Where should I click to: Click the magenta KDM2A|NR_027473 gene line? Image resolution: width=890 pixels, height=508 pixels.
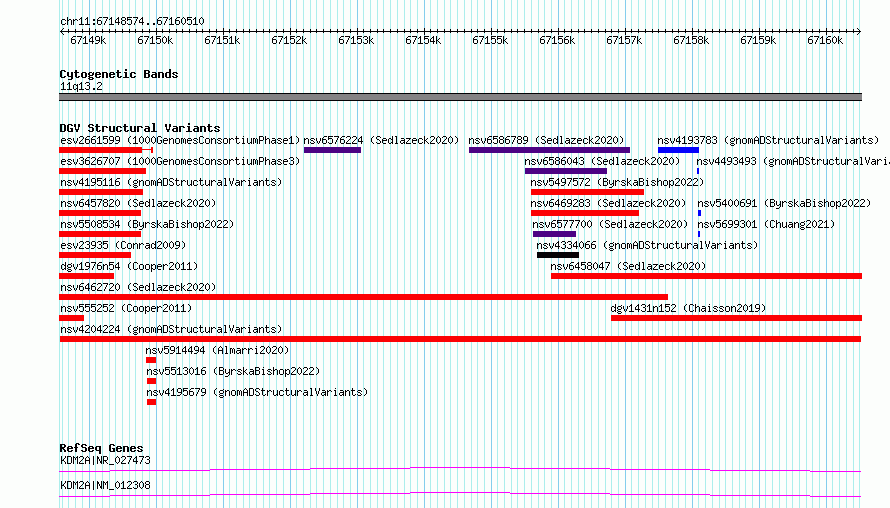[460, 469]
